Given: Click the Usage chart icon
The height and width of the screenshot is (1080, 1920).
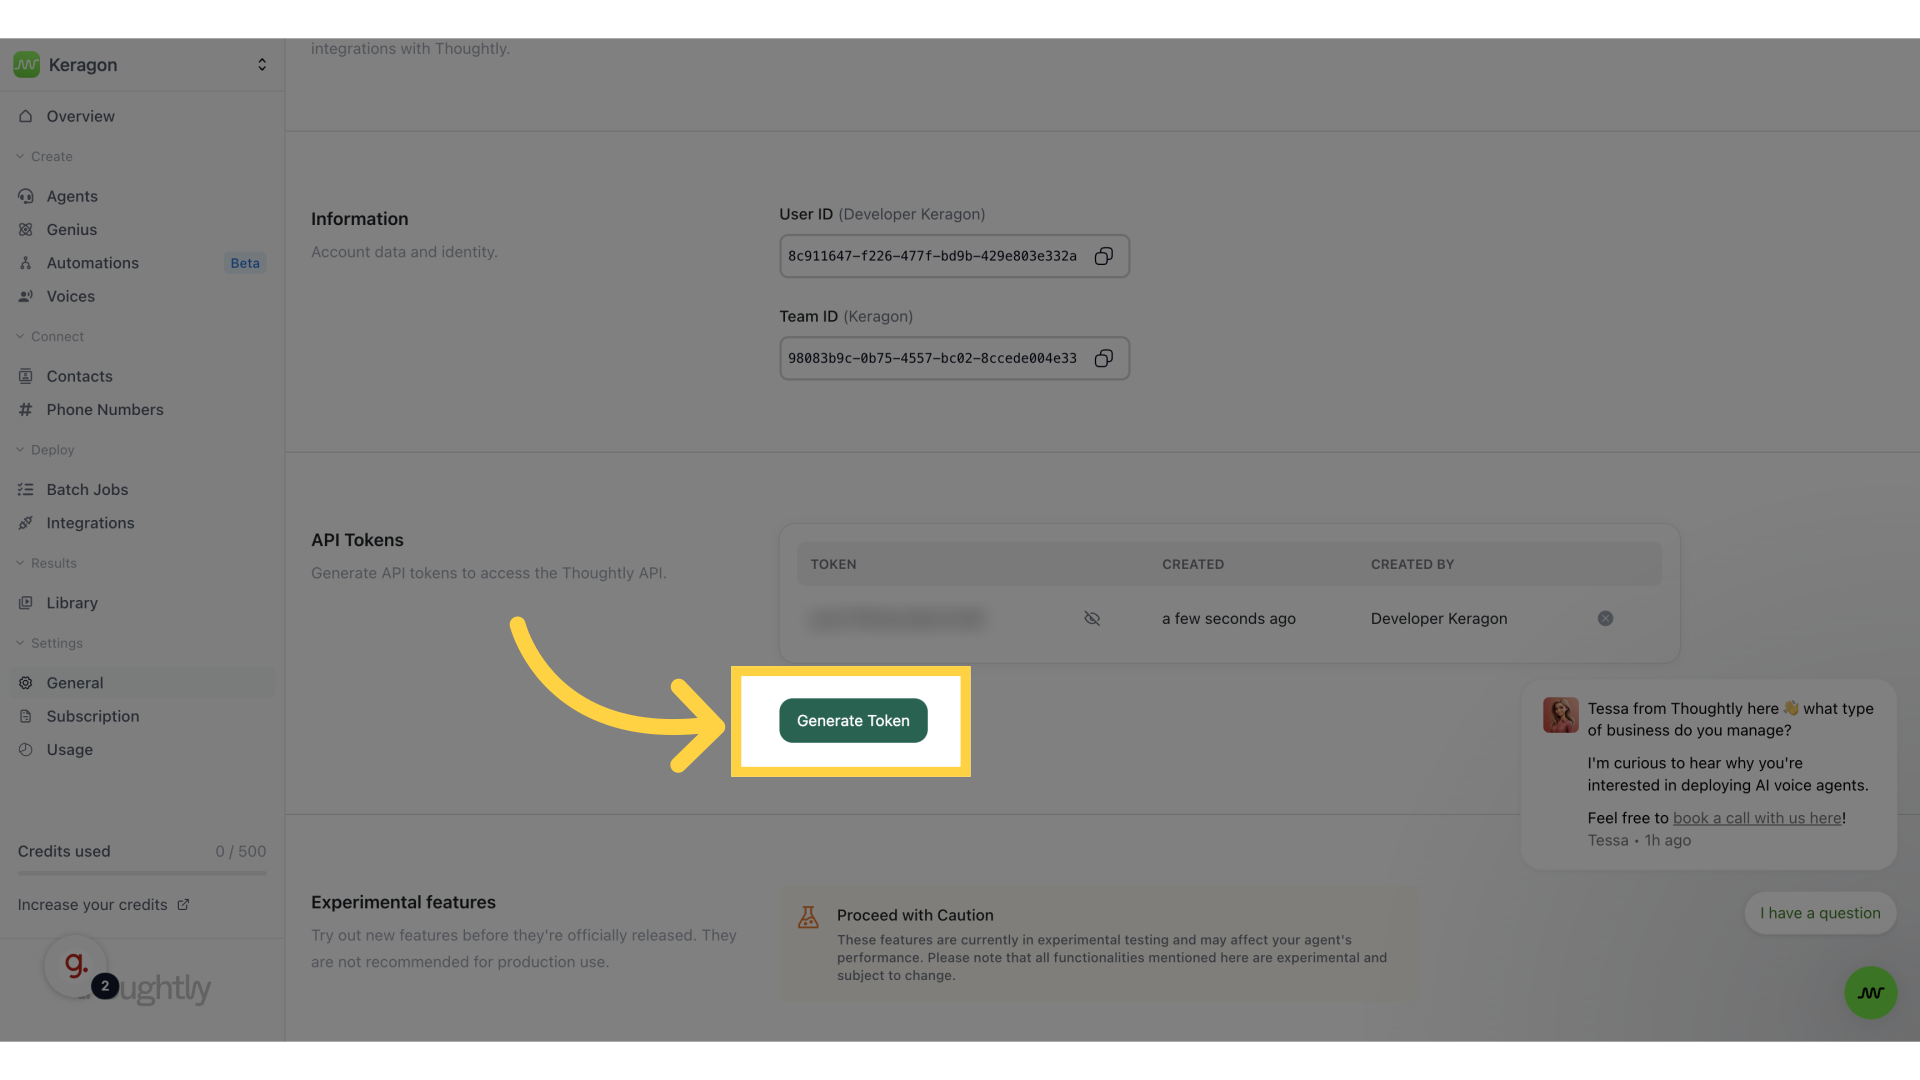Looking at the screenshot, I should 26,749.
